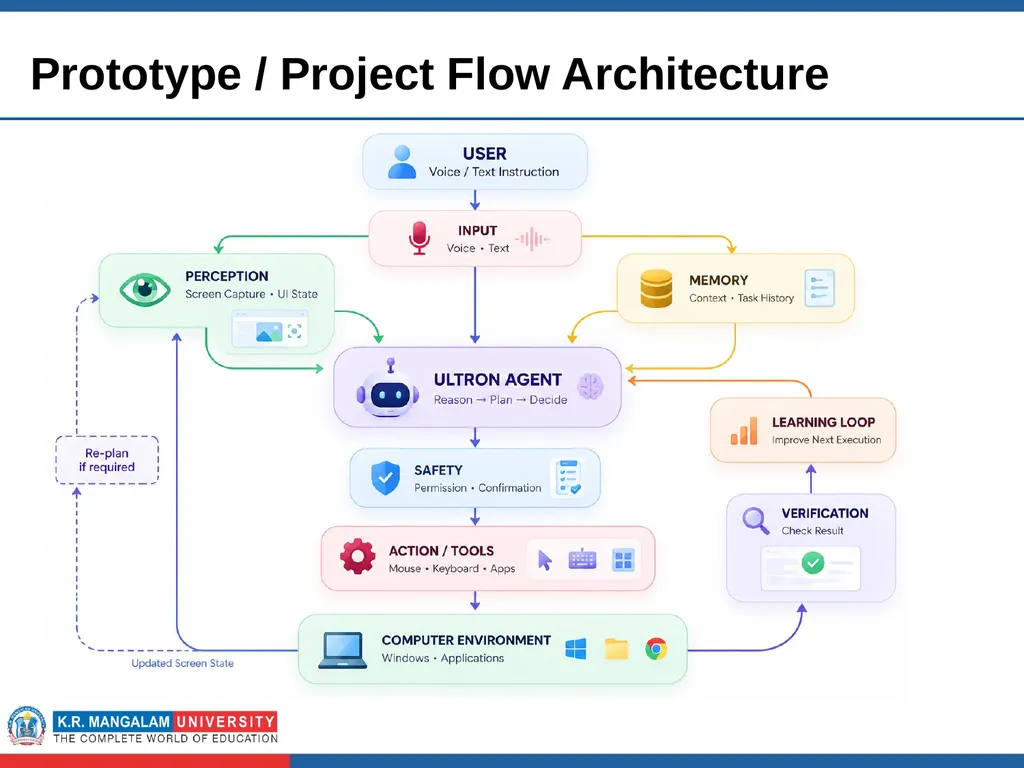The width and height of the screenshot is (1024, 768).
Task: Click the purple keyboard icon
Action: 583,559
